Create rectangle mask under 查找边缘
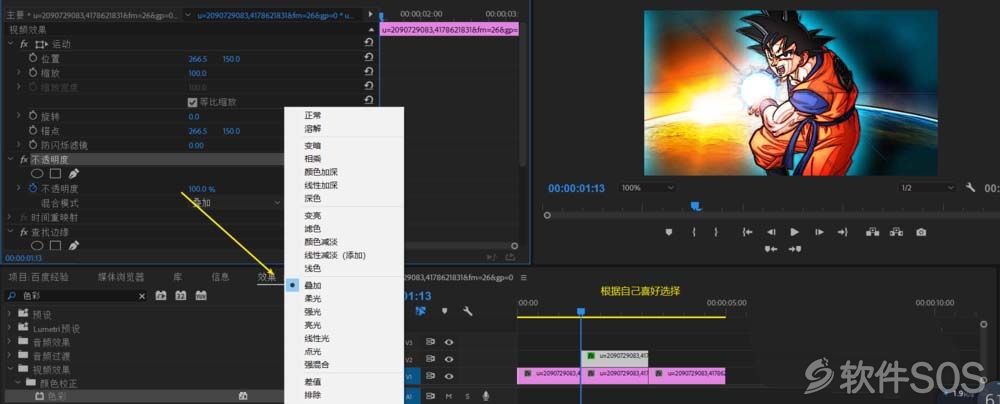 coord(55,245)
